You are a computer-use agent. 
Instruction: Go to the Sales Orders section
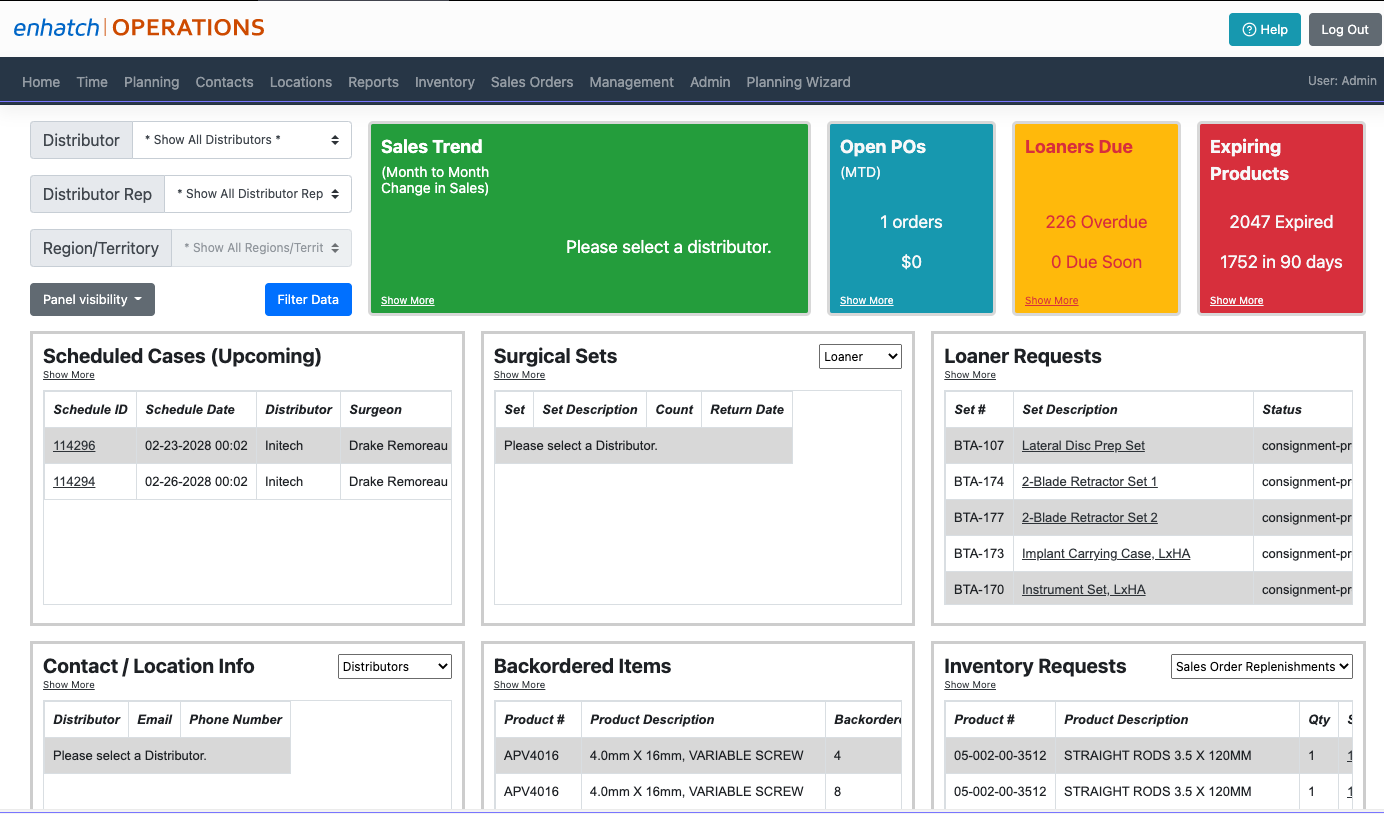pyautogui.click(x=532, y=82)
